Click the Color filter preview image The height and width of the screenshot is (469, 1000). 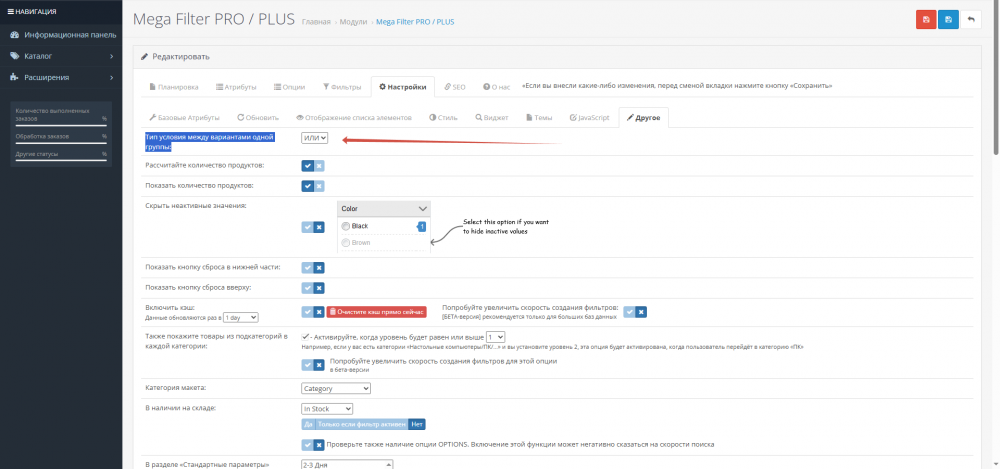pos(384,227)
